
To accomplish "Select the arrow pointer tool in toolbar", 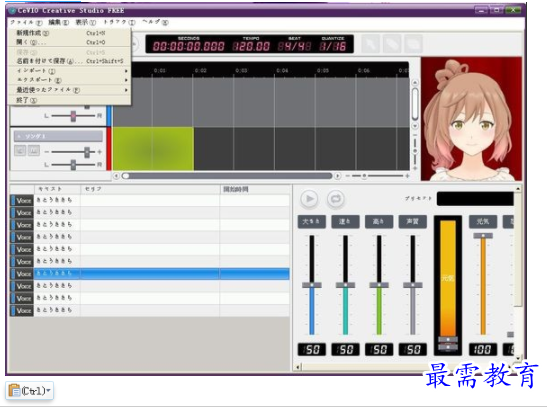I will pos(370,44).
